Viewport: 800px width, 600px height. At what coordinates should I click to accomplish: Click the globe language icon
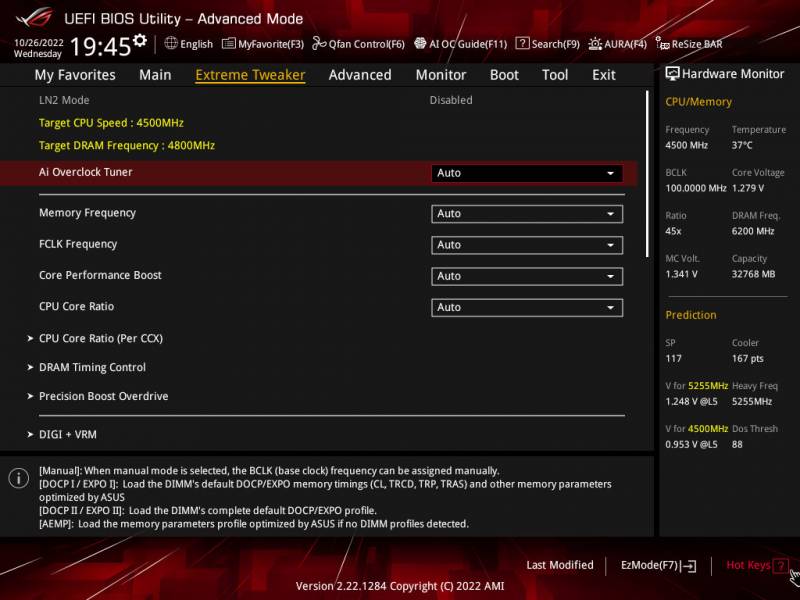(171, 43)
